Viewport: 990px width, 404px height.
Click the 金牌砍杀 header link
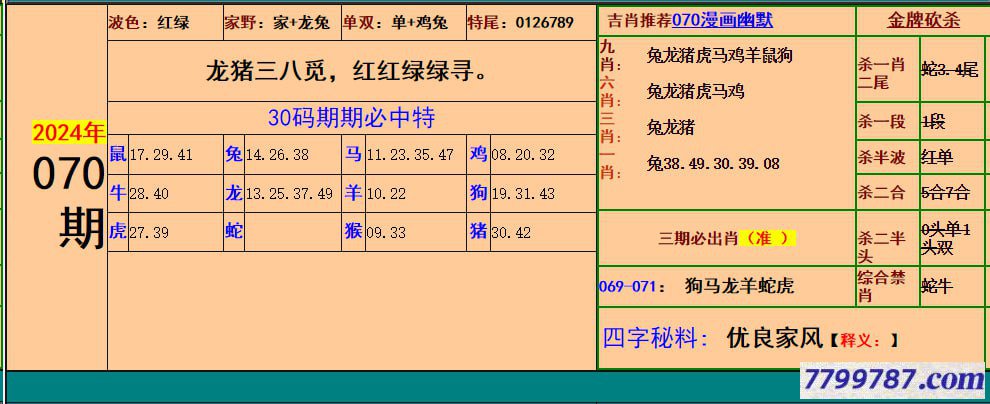(924, 20)
